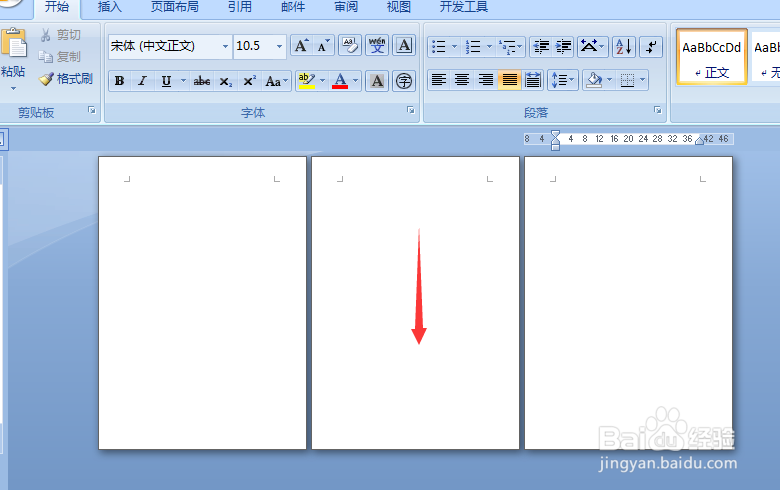This screenshot has width=780, height=490.
Task: Click the Sort A-Z icon
Action: [624, 47]
